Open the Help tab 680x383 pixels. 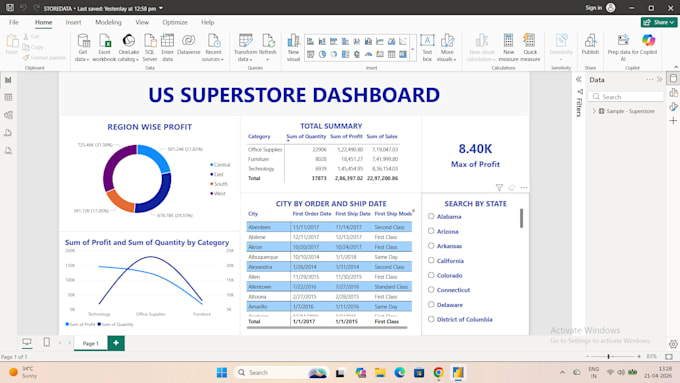point(207,22)
